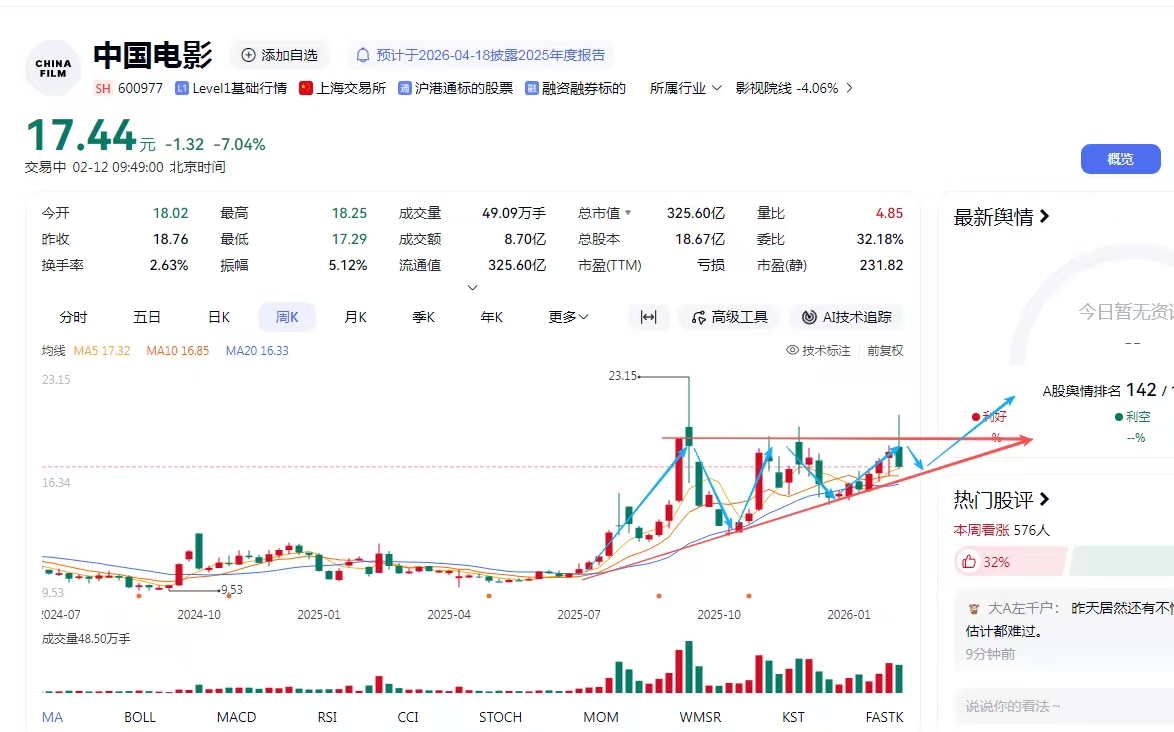The width and height of the screenshot is (1174, 732).
Task: Click the bell icon for 2025年度报告 notice
Action: (363, 55)
